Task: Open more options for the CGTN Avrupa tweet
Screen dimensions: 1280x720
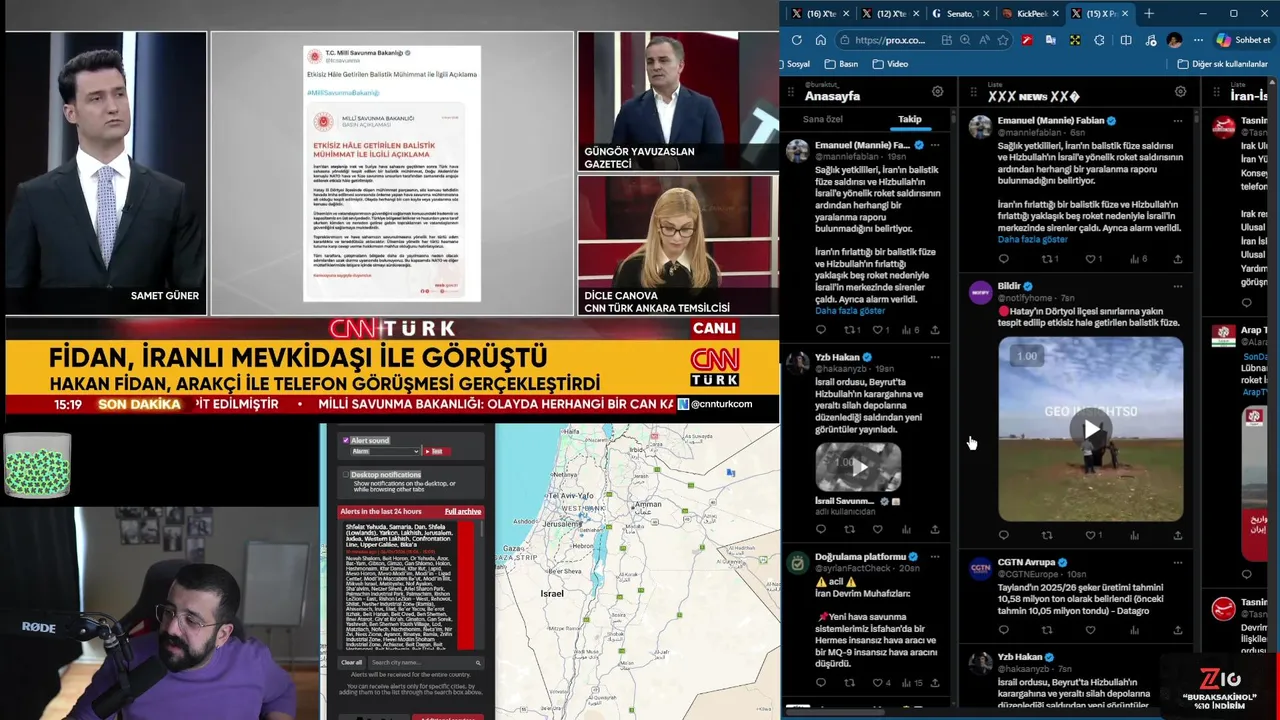Action: (1177, 562)
